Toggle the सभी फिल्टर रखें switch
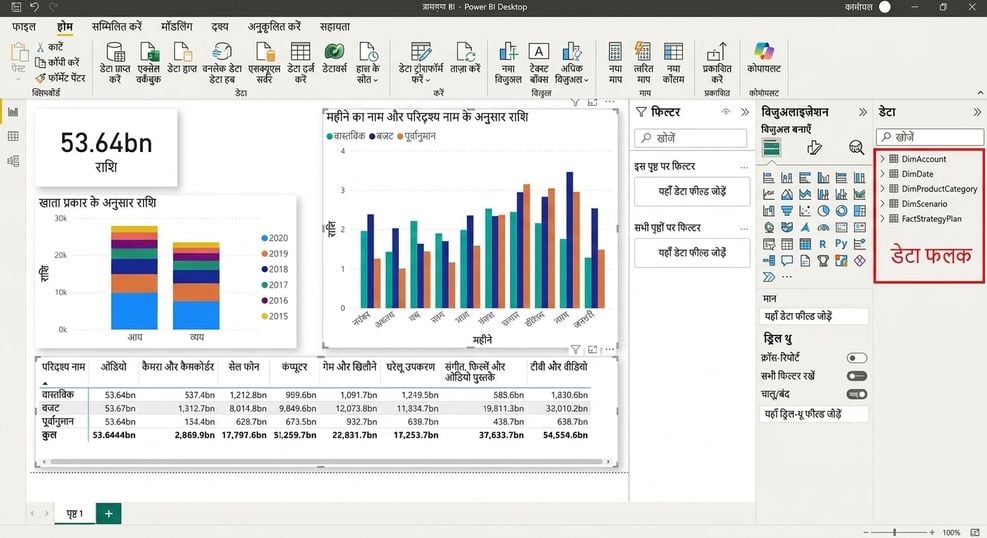This screenshot has height=538, width=987. [857, 376]
